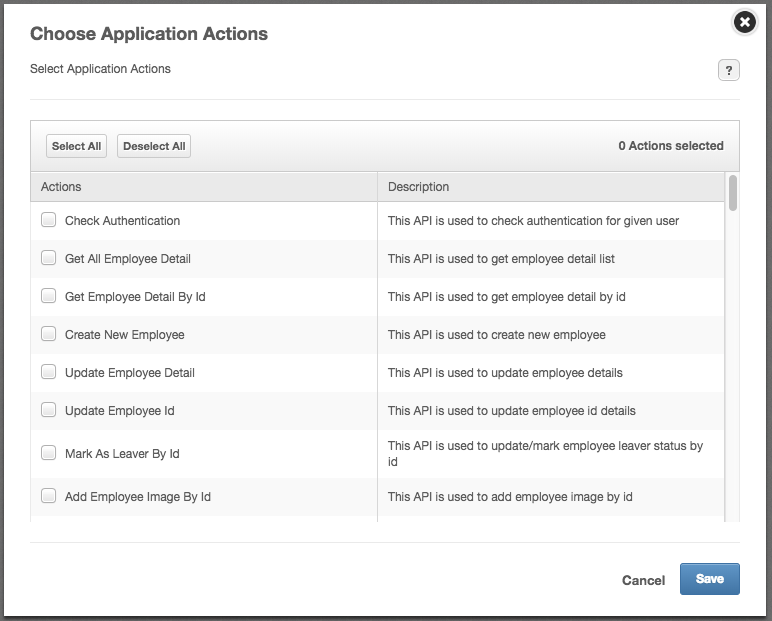The height and width of the screenshot is (621, 772).
Task: Tick the Get All Employee Detail checkbox
Action: [x=48, y=258]
